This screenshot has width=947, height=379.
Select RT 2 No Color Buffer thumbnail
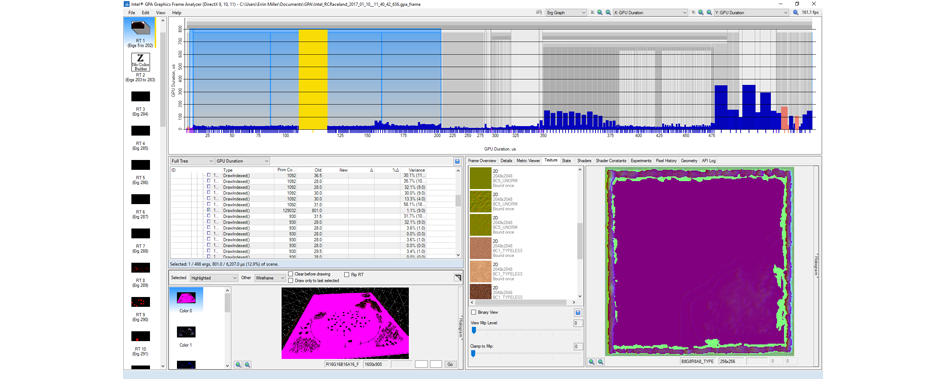[140, 62]
